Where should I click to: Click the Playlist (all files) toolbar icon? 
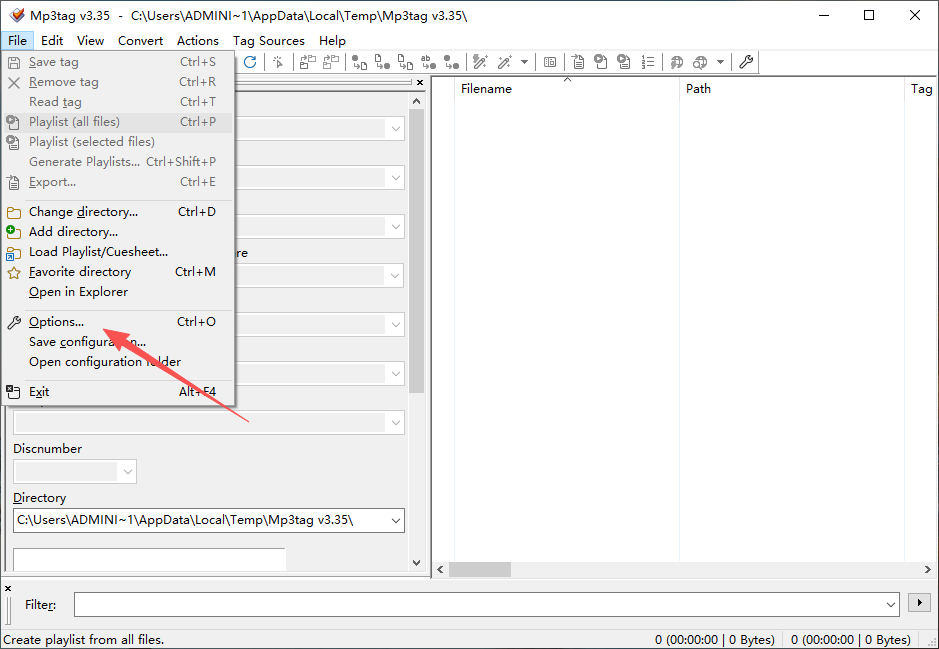[x=601, y=62]
